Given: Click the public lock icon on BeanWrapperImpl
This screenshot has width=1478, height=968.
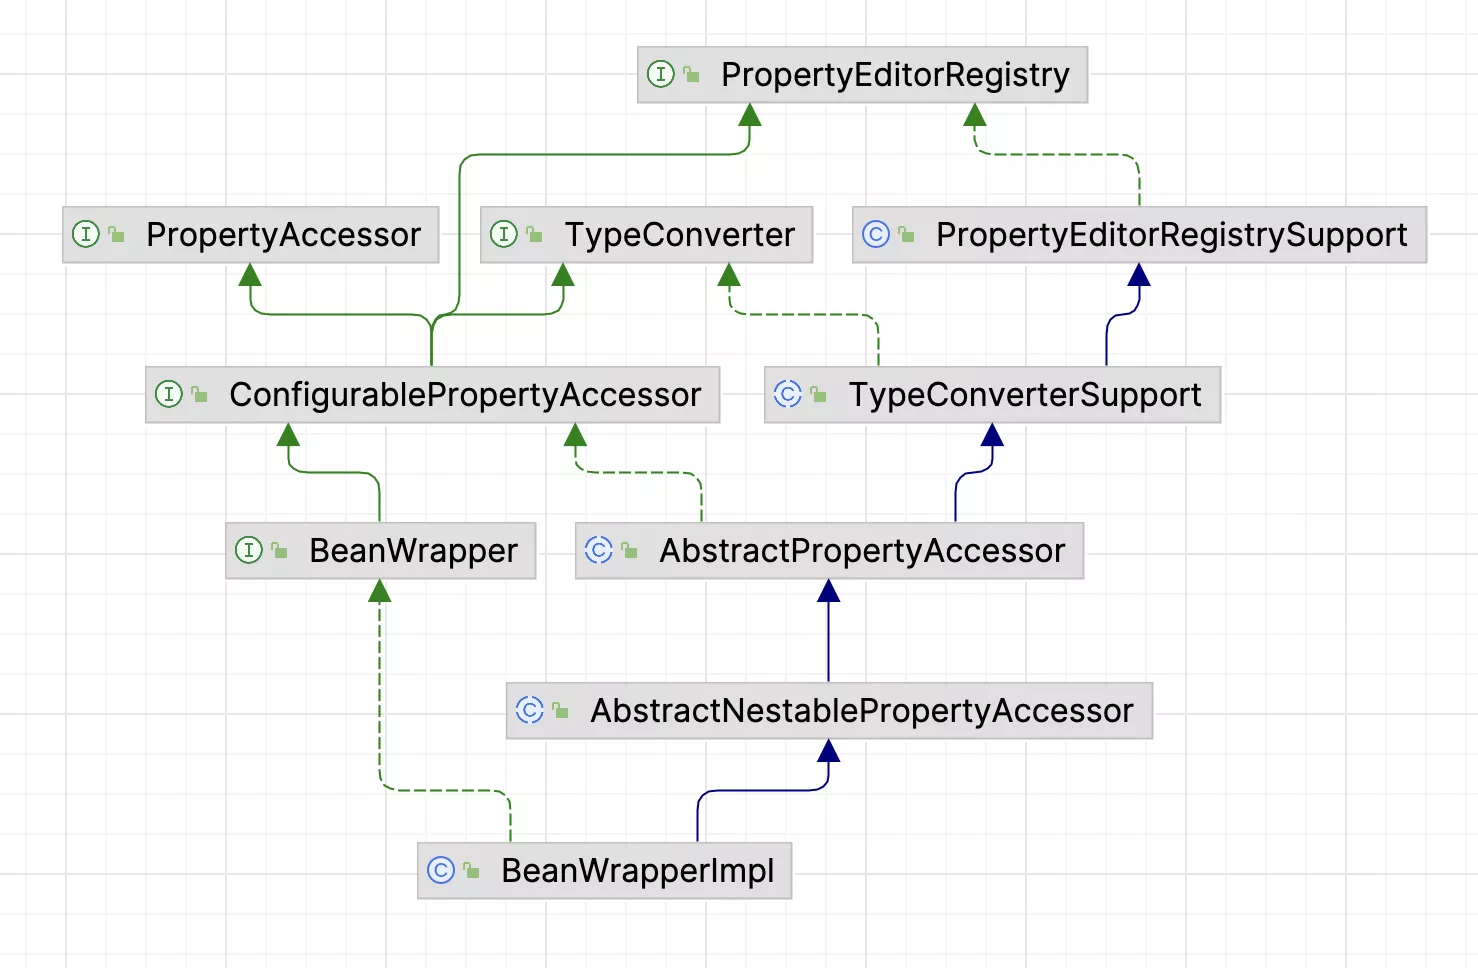Looking at the screenshot, I should click(x=472, y=870).
